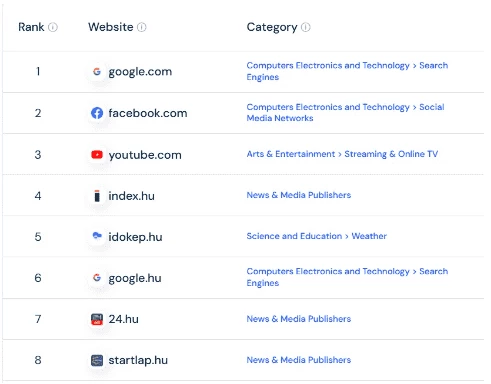Click the index.hu favicon
Viewport: 491px width, 384px height.
(97, 196)
